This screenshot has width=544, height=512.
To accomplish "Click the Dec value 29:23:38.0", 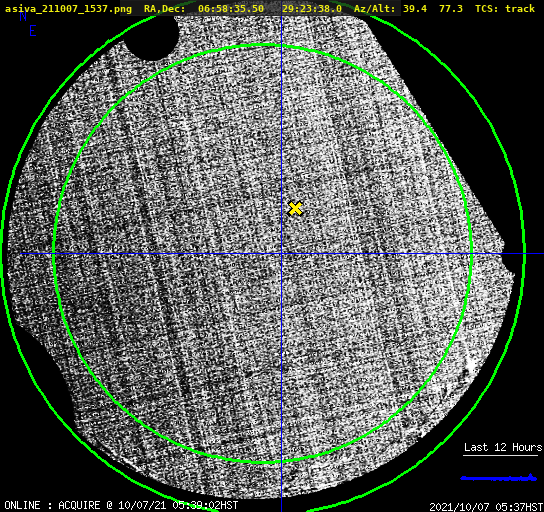I will (312, 8).
